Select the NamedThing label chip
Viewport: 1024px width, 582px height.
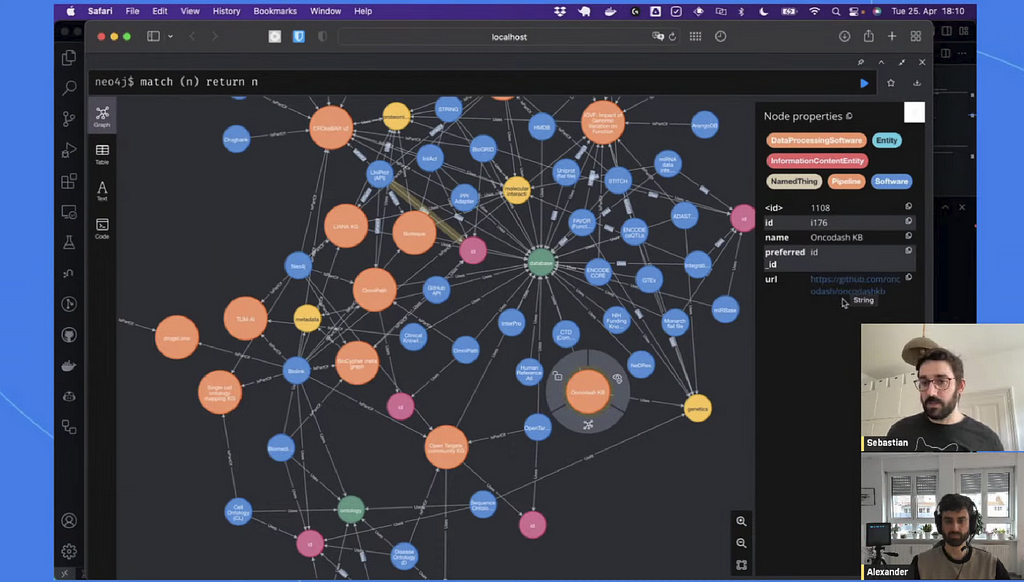click(793, 182)
